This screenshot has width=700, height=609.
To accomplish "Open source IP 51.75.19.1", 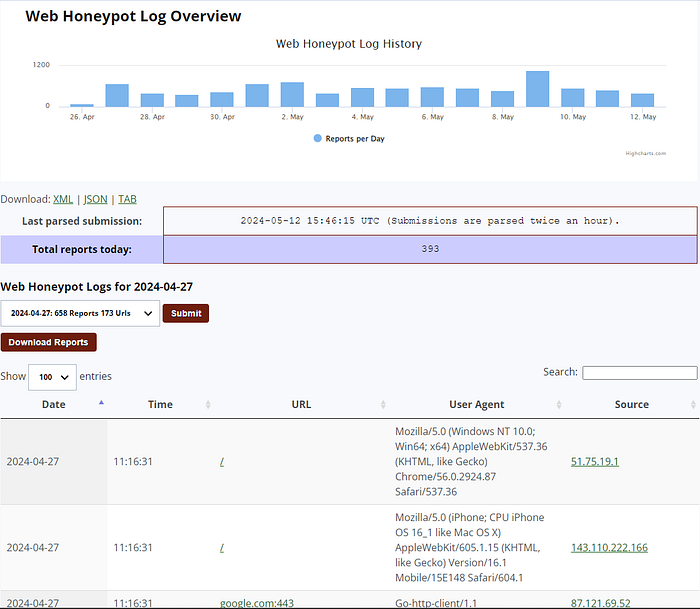I will [595, 462].
